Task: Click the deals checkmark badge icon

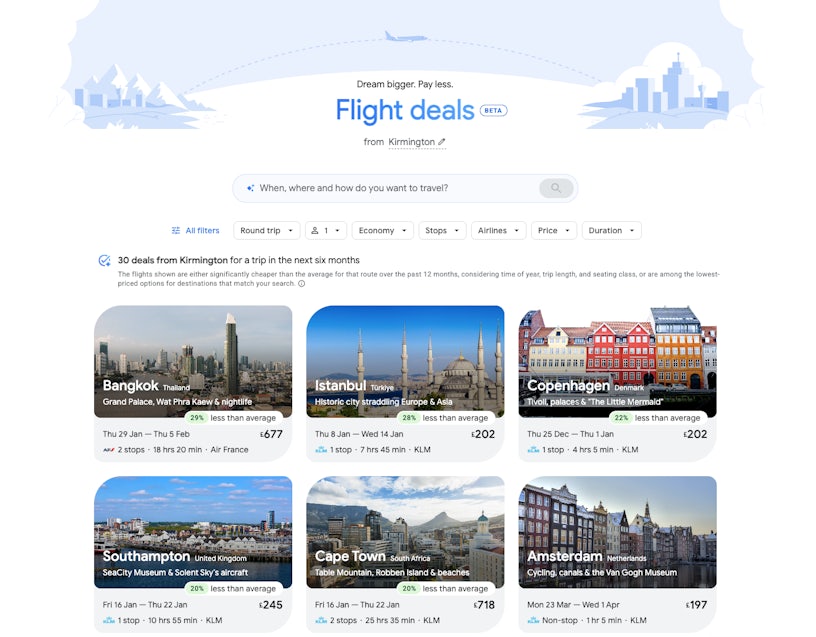Action: 105,260
